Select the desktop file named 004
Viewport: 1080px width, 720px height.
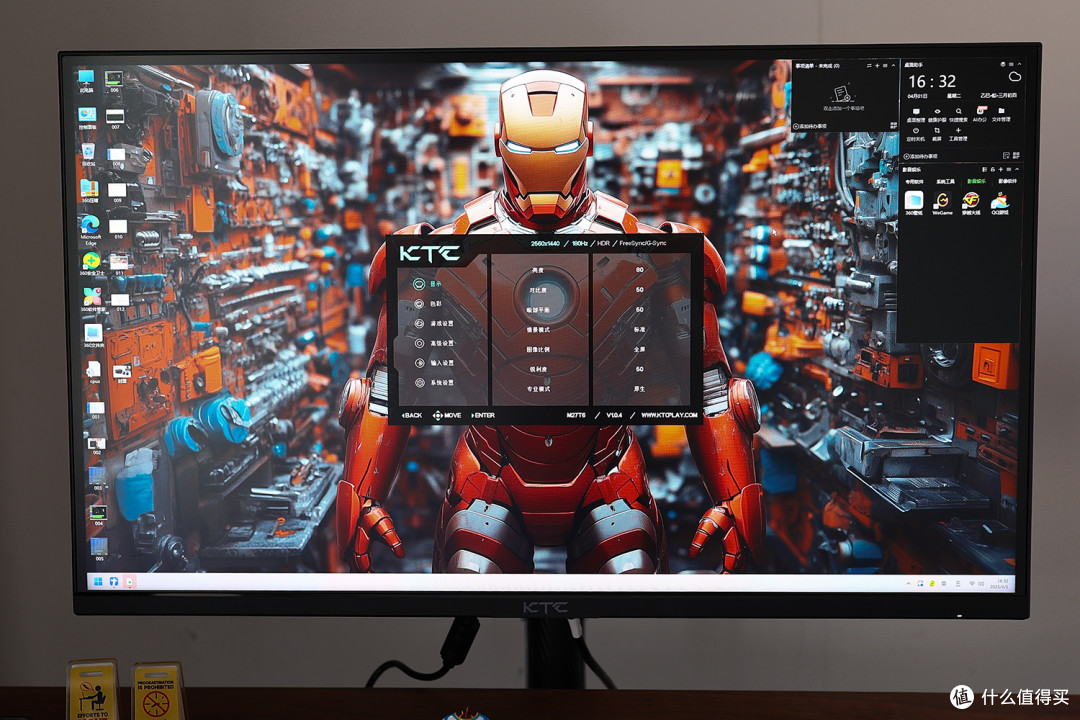[x=98, y=516]
